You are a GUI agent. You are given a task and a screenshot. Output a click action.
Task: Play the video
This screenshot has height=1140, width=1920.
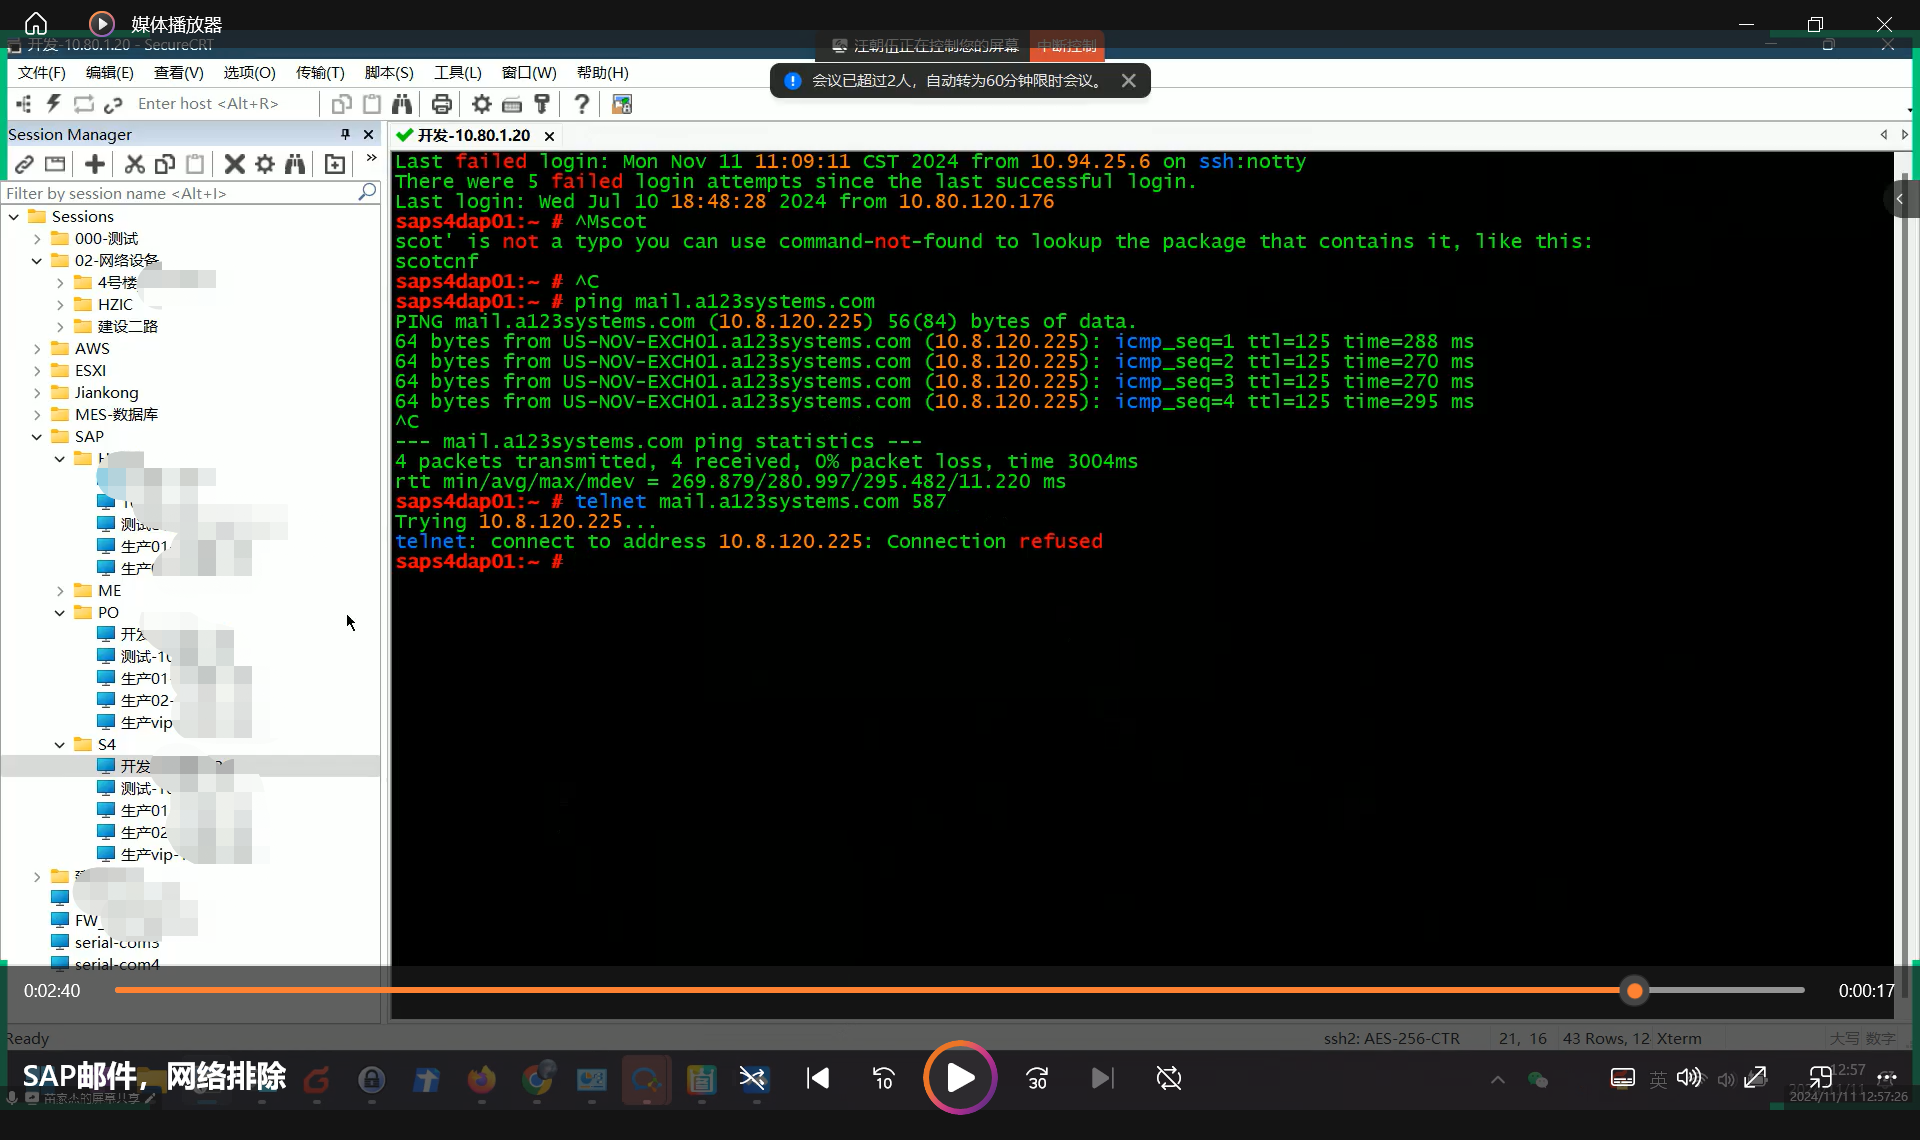[x=960, y=1077]
